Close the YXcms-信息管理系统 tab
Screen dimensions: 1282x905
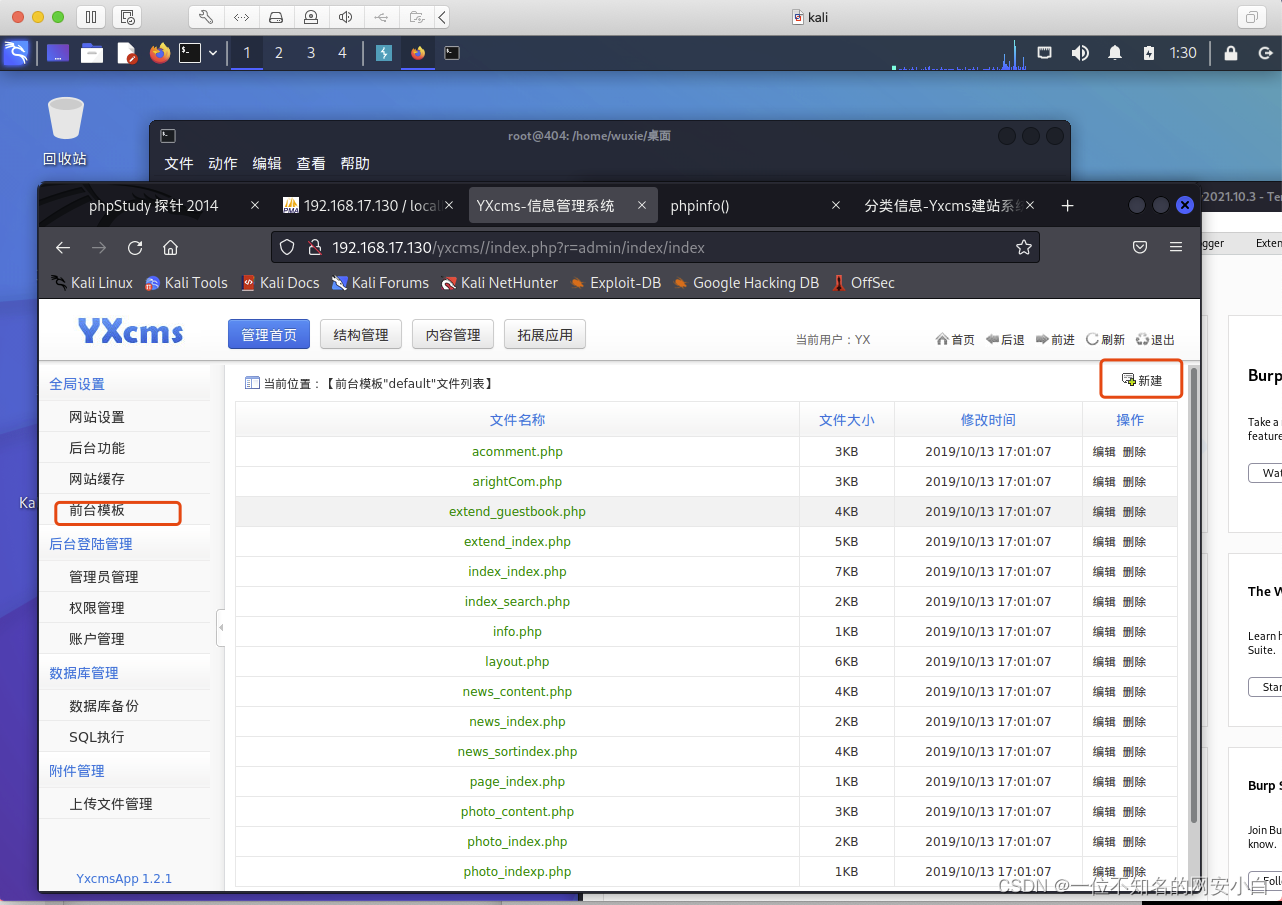coord(641,205)
